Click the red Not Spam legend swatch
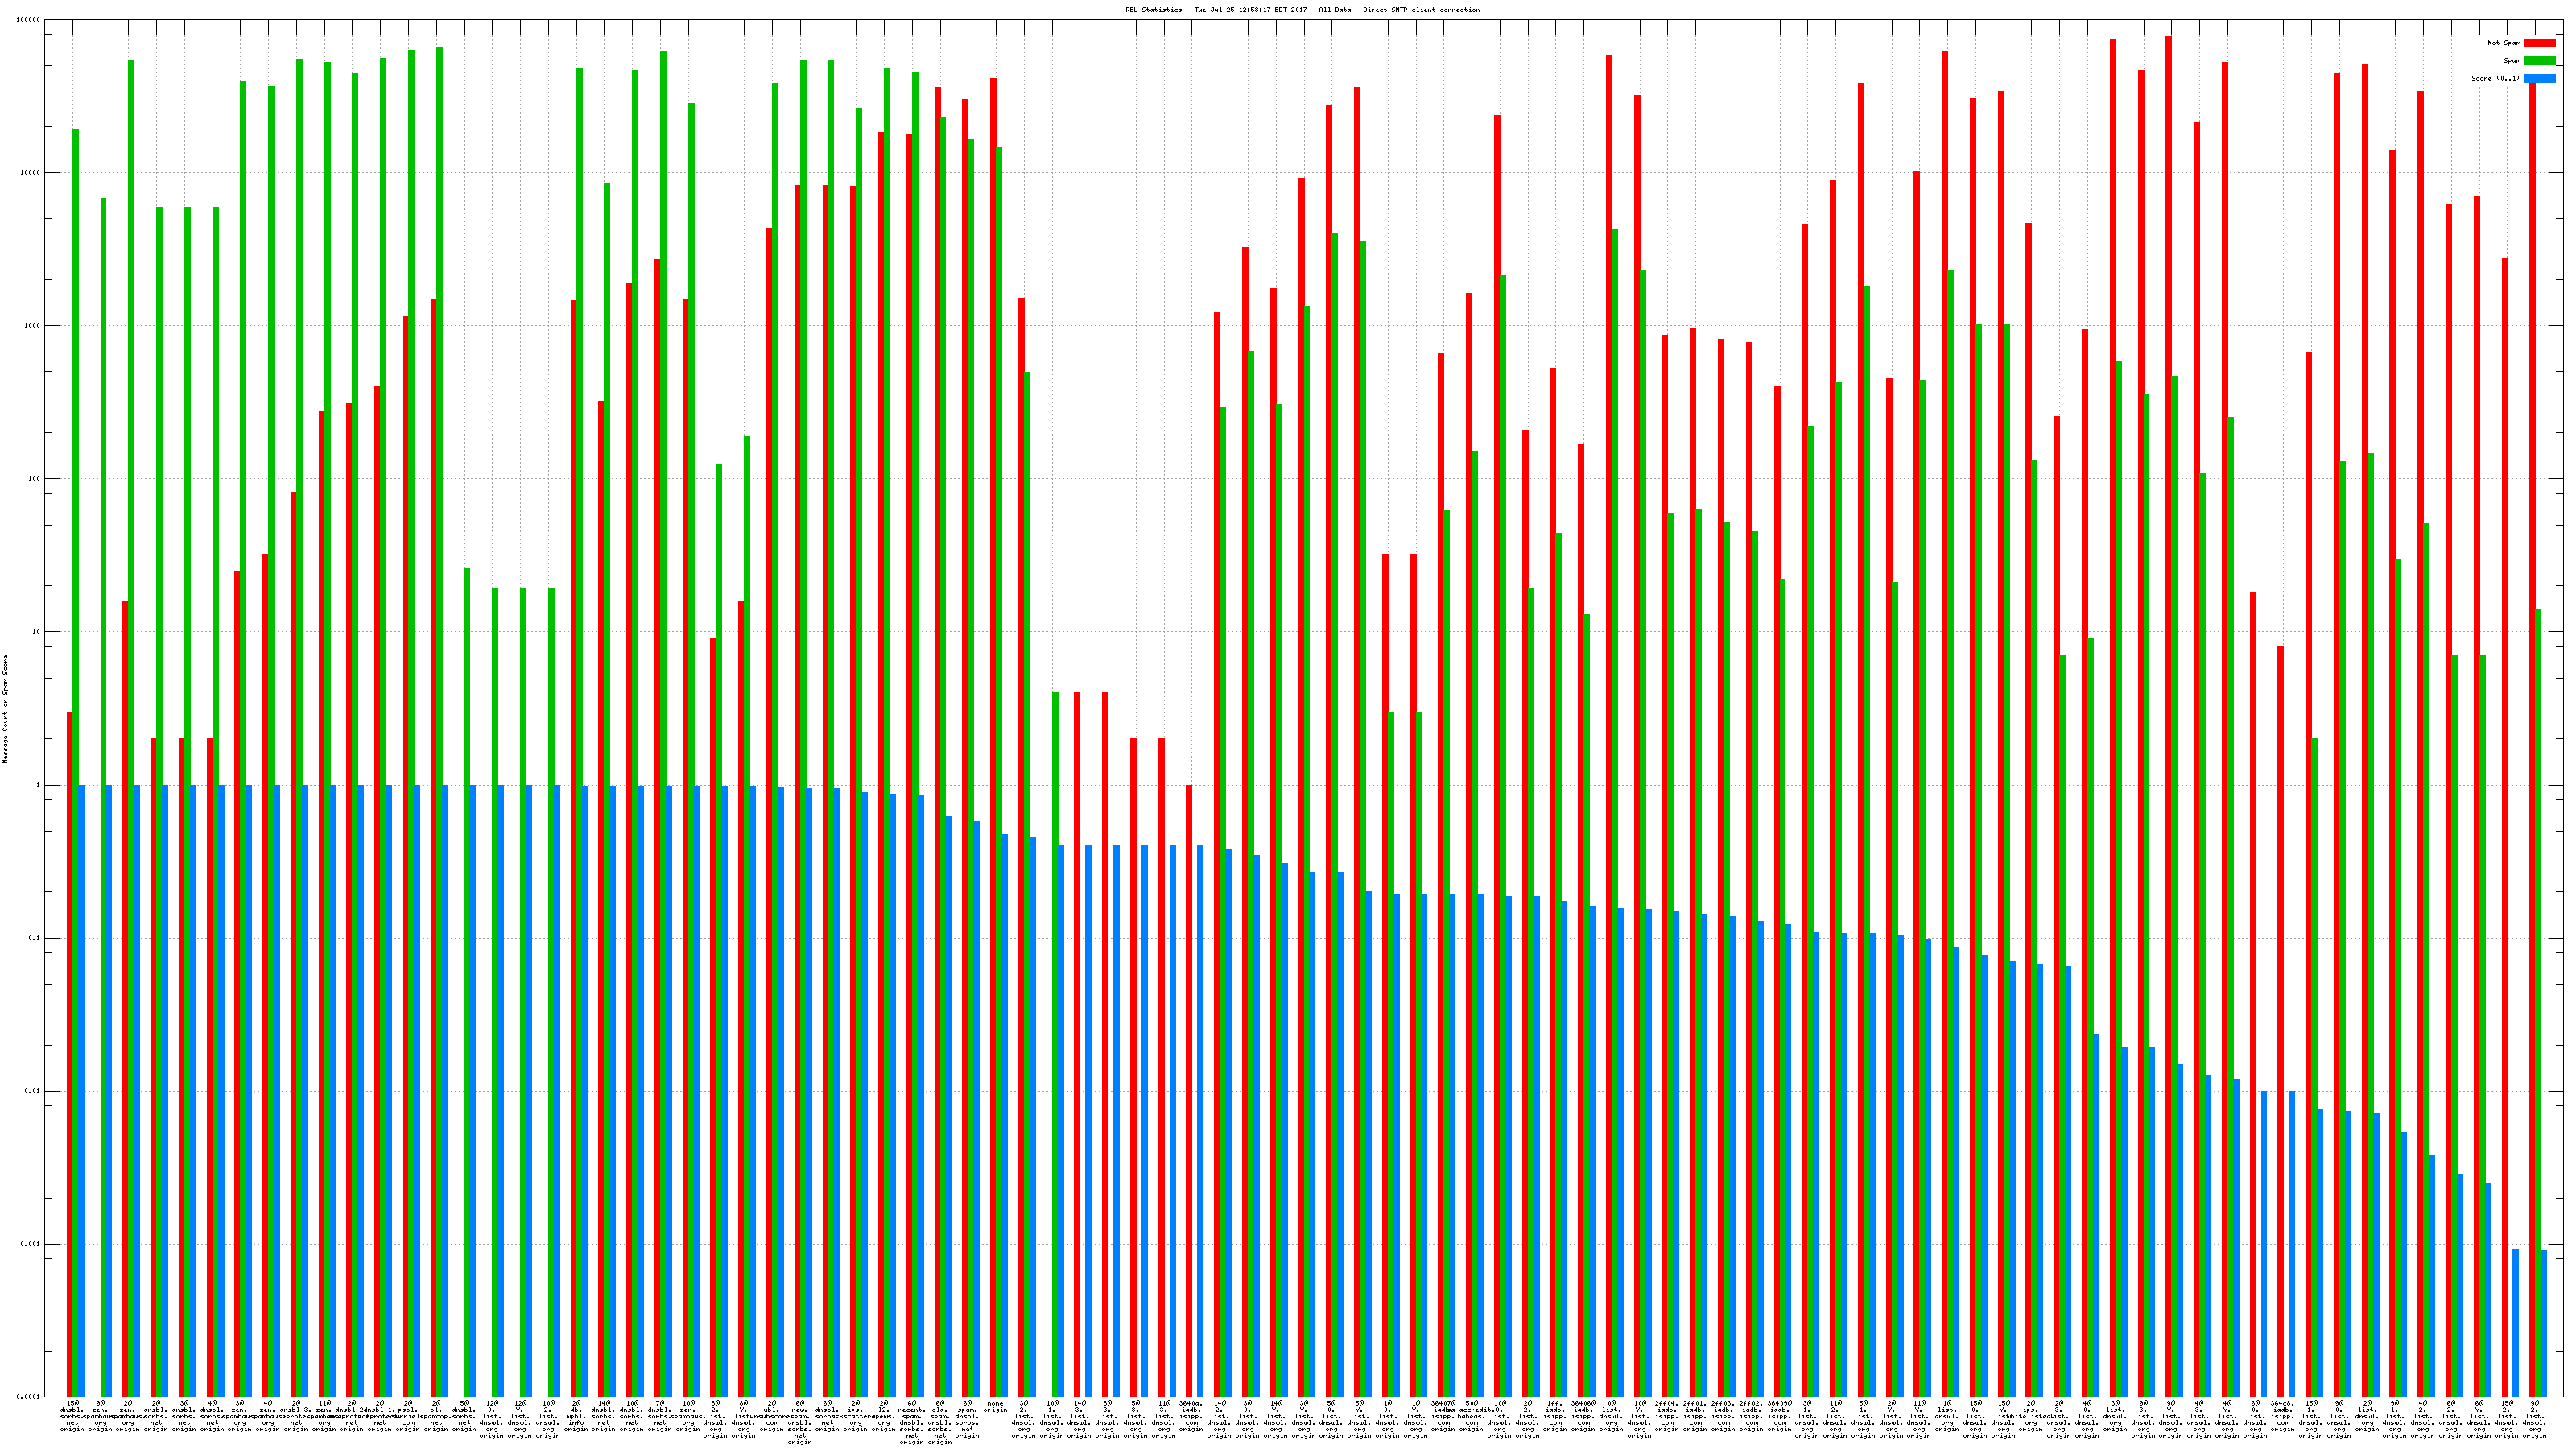 pos(2539,43)
